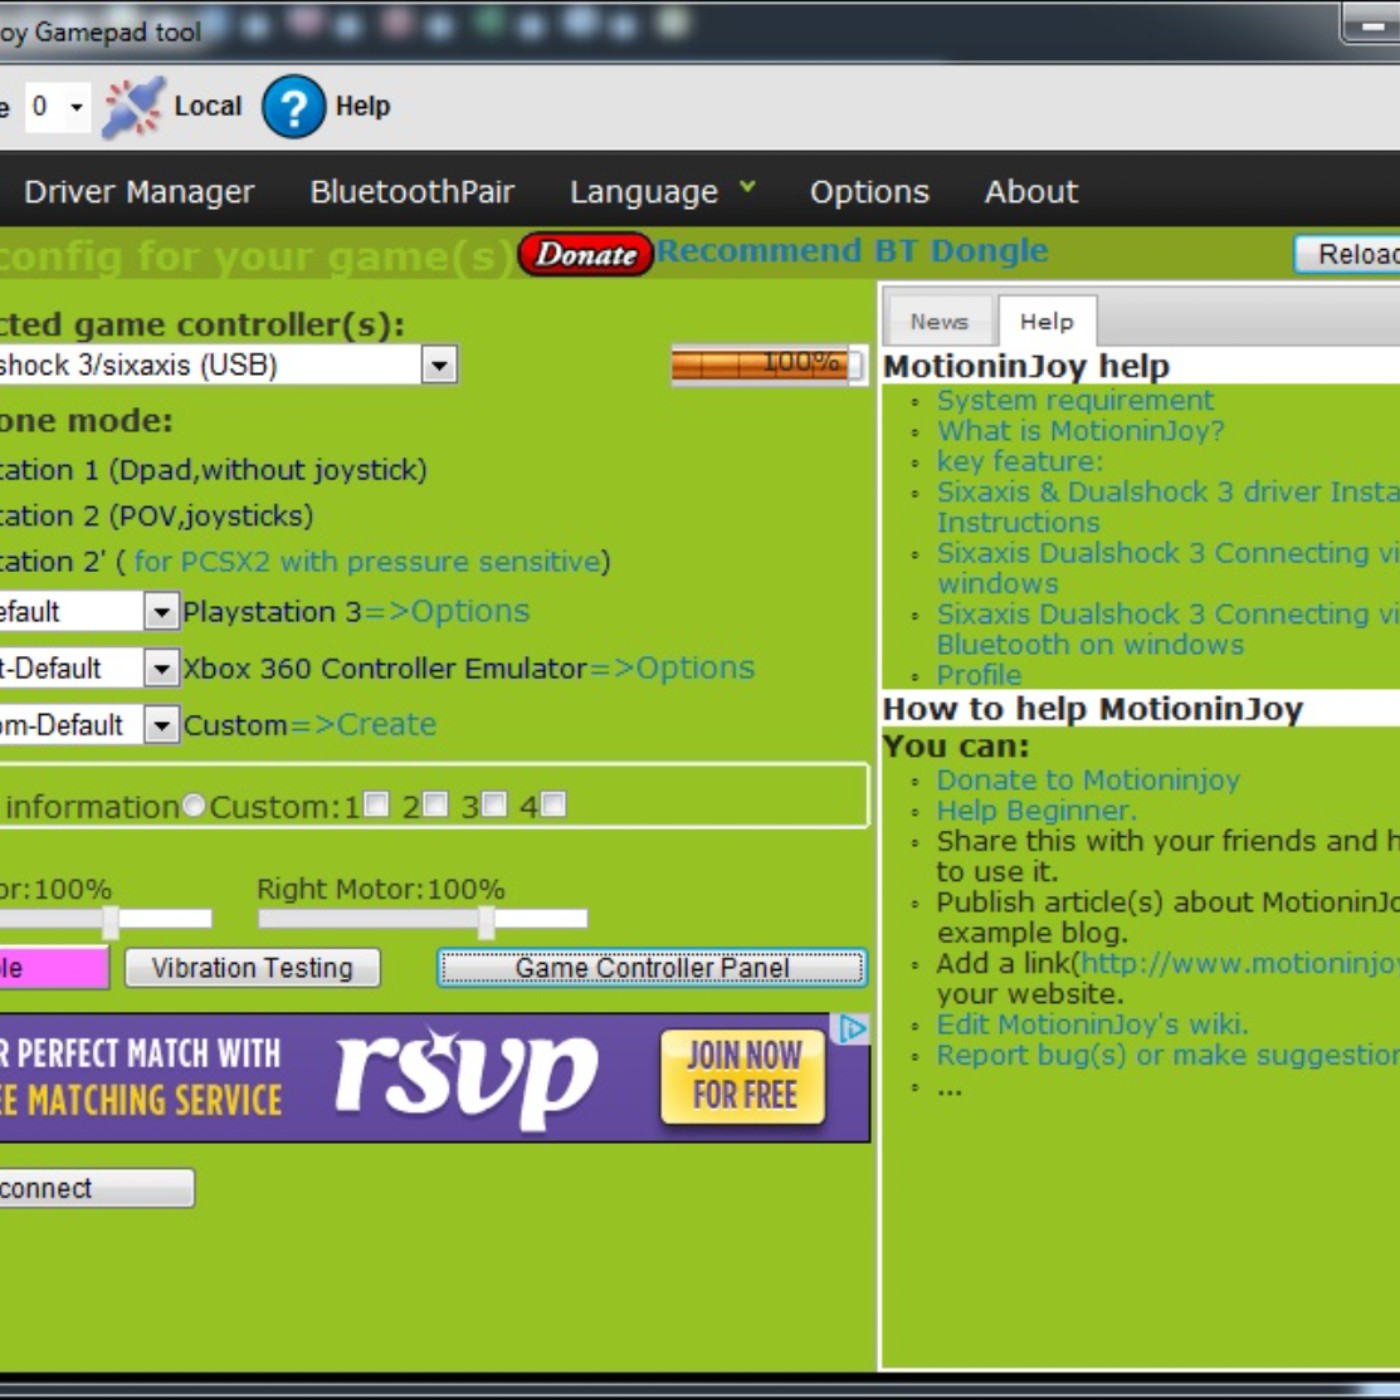Open Sixaxis & Dualshock 3 driver Instructions link
This screenshot has width=1400, height=1400.
click(1168, 507)
